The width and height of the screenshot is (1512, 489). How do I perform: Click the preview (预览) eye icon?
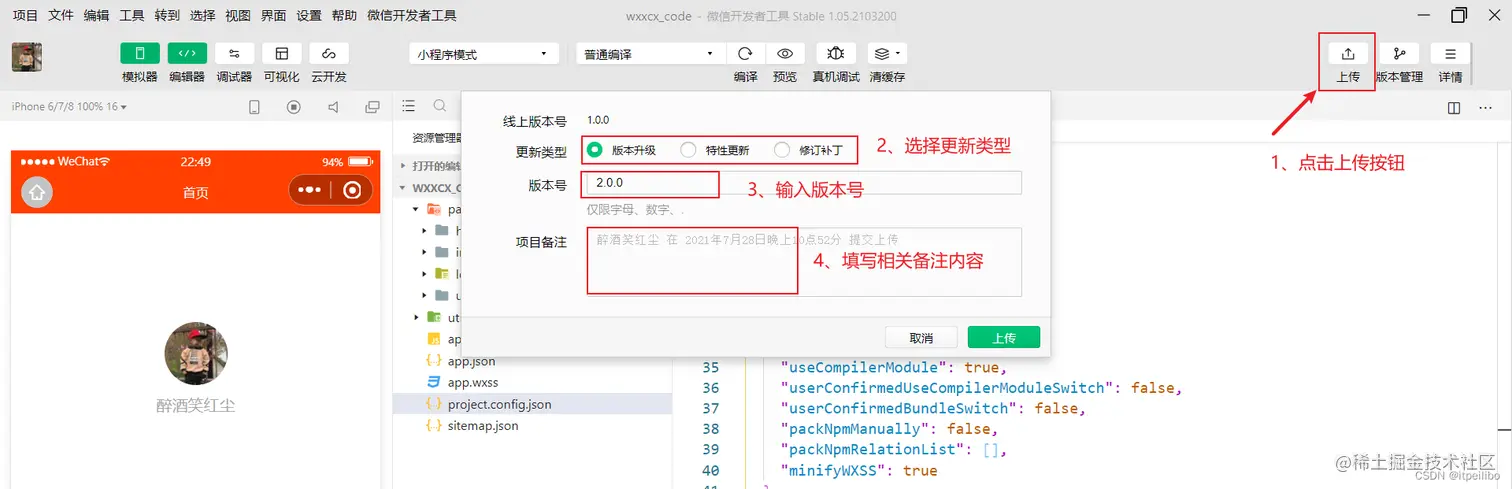click(785, 54)
